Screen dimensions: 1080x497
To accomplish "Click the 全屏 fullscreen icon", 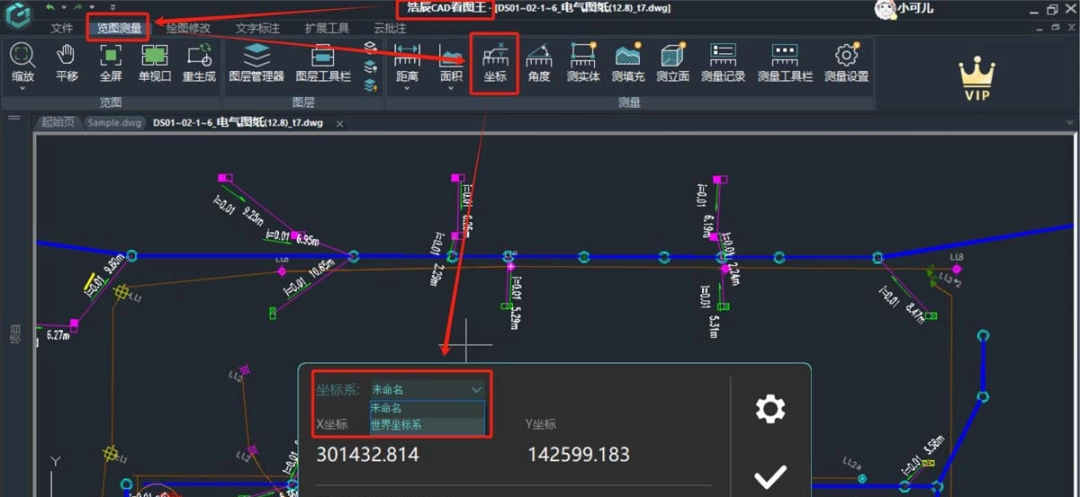I will click(111, 62).
